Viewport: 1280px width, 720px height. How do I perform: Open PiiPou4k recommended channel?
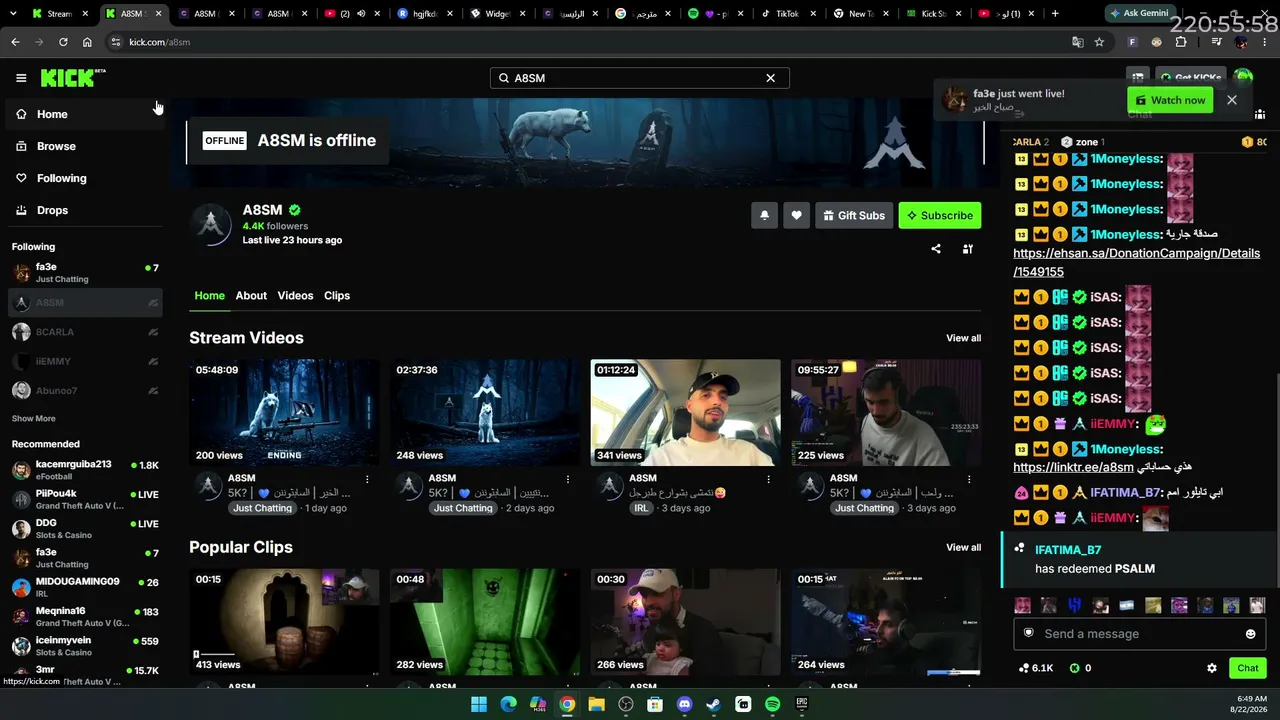click(x=84, y=499)
